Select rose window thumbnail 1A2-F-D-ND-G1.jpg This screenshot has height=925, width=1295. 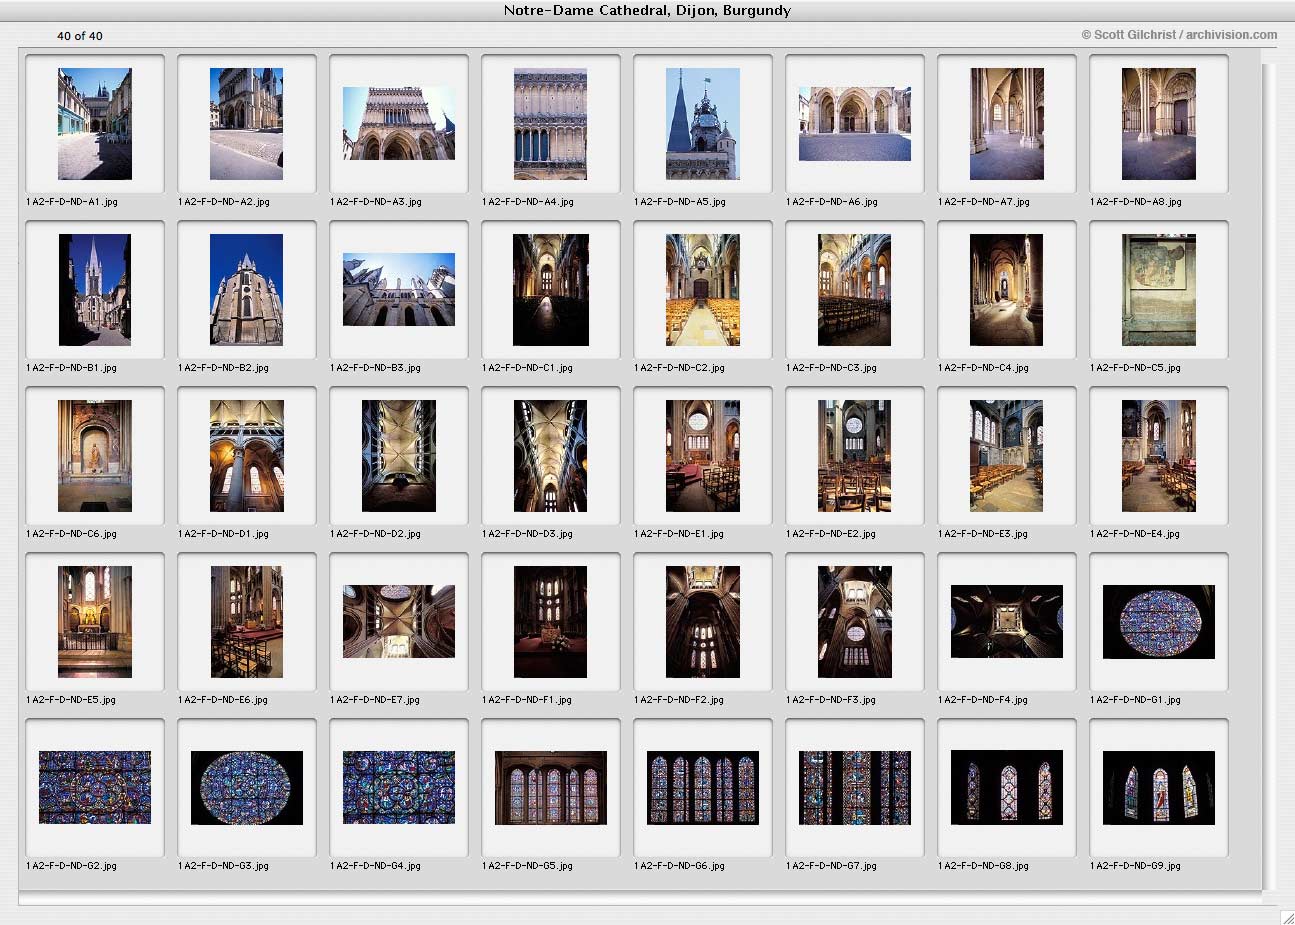point(1159,622)
